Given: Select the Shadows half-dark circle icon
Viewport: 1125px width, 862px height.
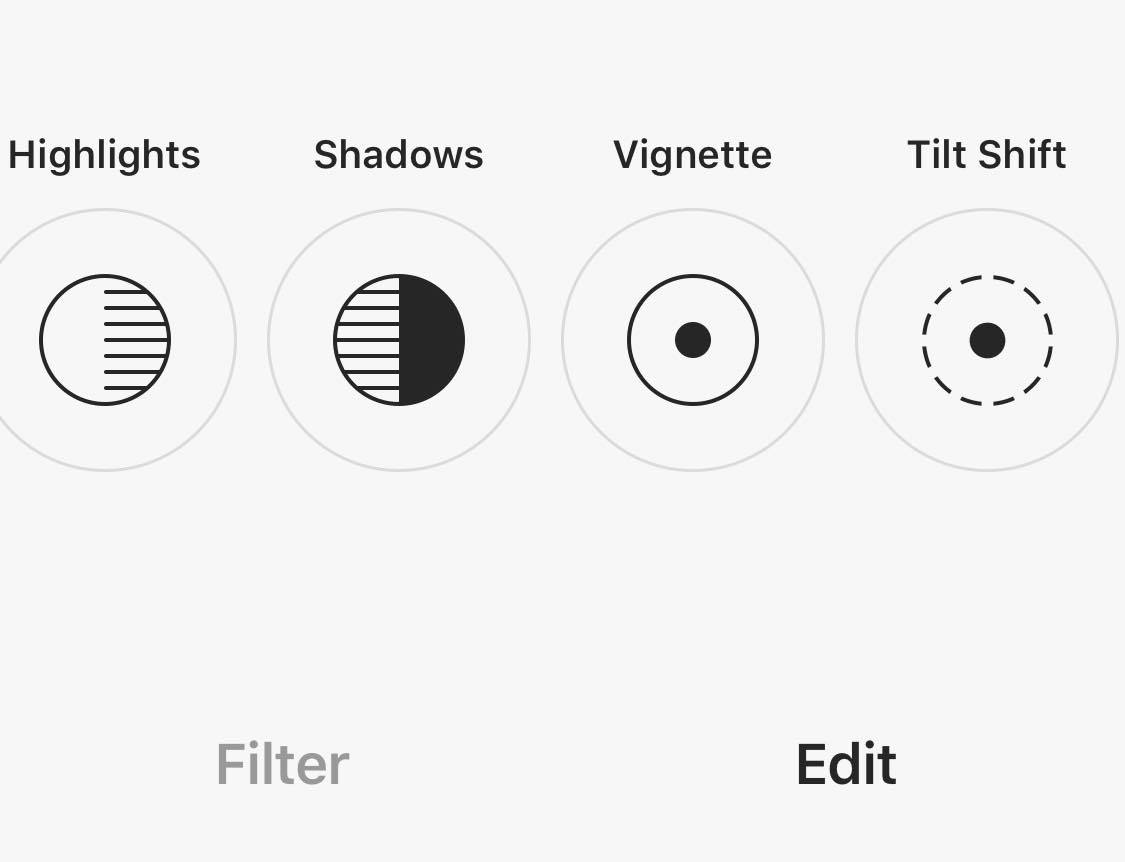Looking at the screenshot, I should point(399,340).
